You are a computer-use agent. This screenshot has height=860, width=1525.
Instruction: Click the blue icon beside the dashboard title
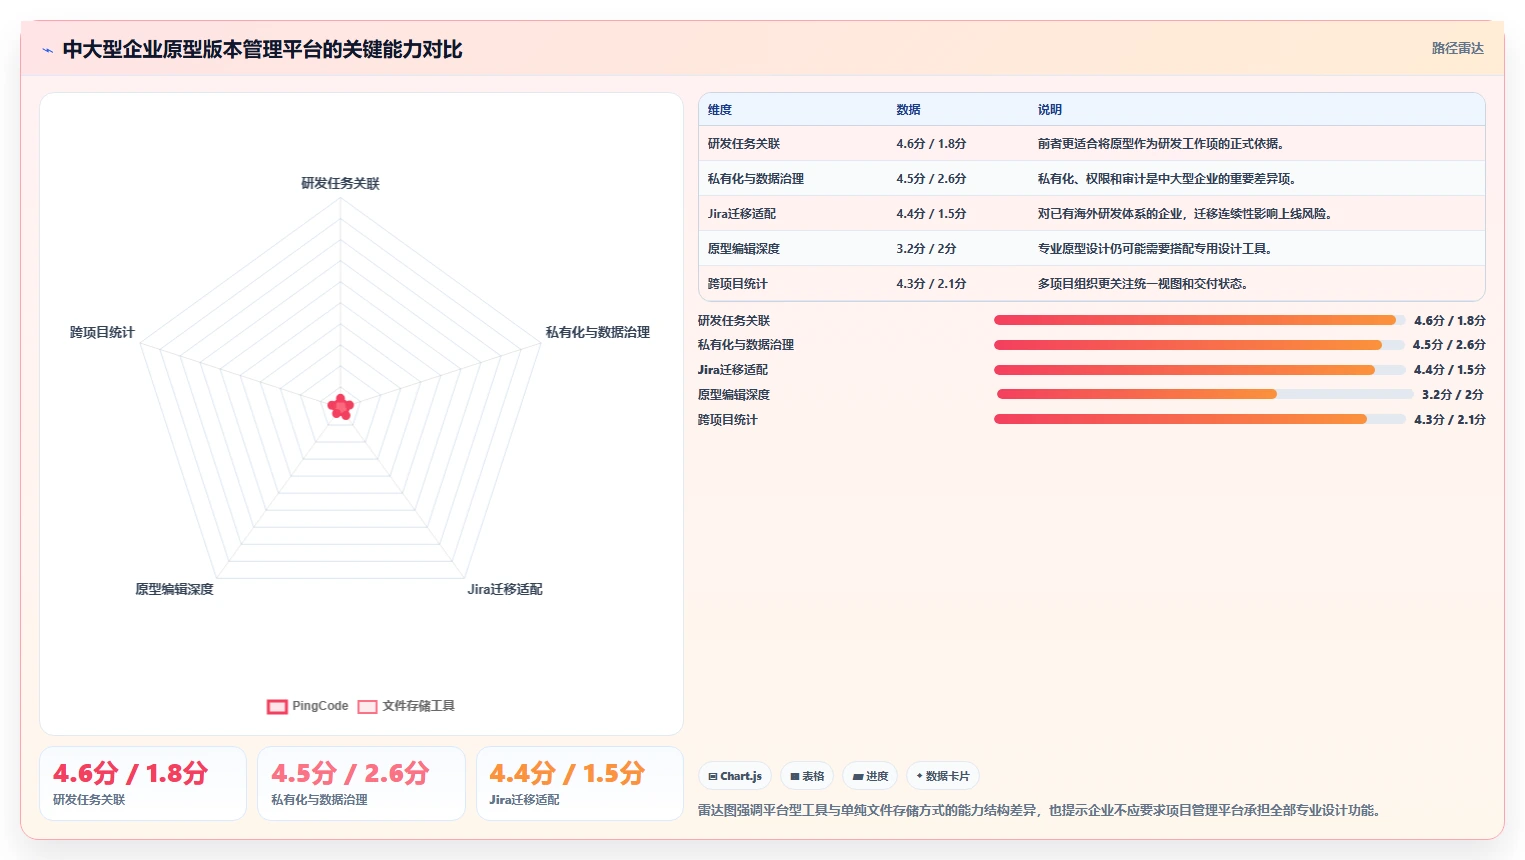click(47, 50)
